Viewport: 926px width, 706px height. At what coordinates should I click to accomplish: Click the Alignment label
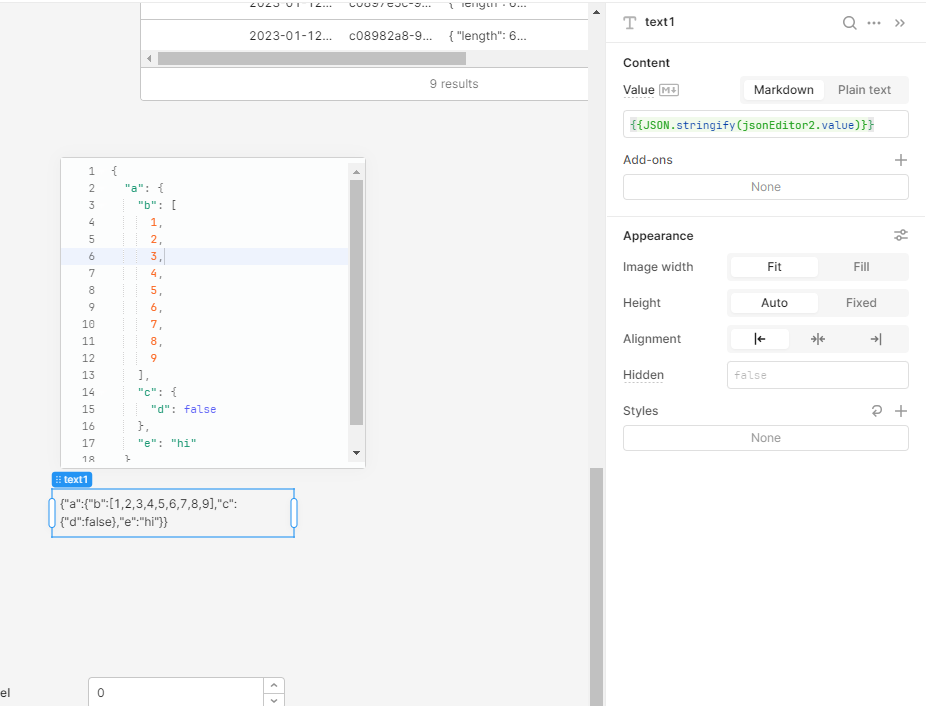tap(651, 339)
